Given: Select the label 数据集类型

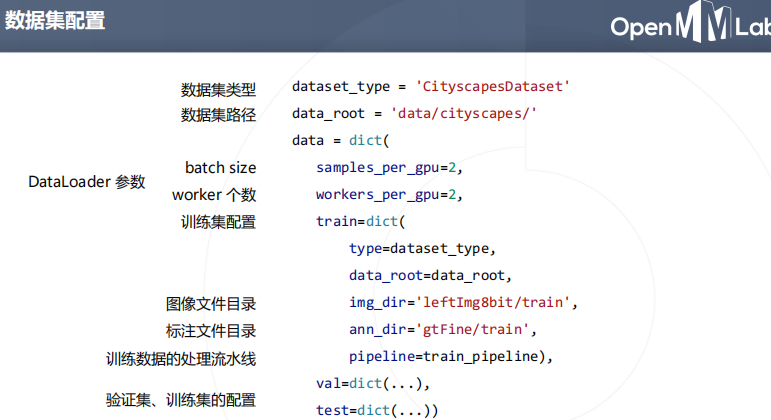Looking at the screenshot, I should (218, 90).
